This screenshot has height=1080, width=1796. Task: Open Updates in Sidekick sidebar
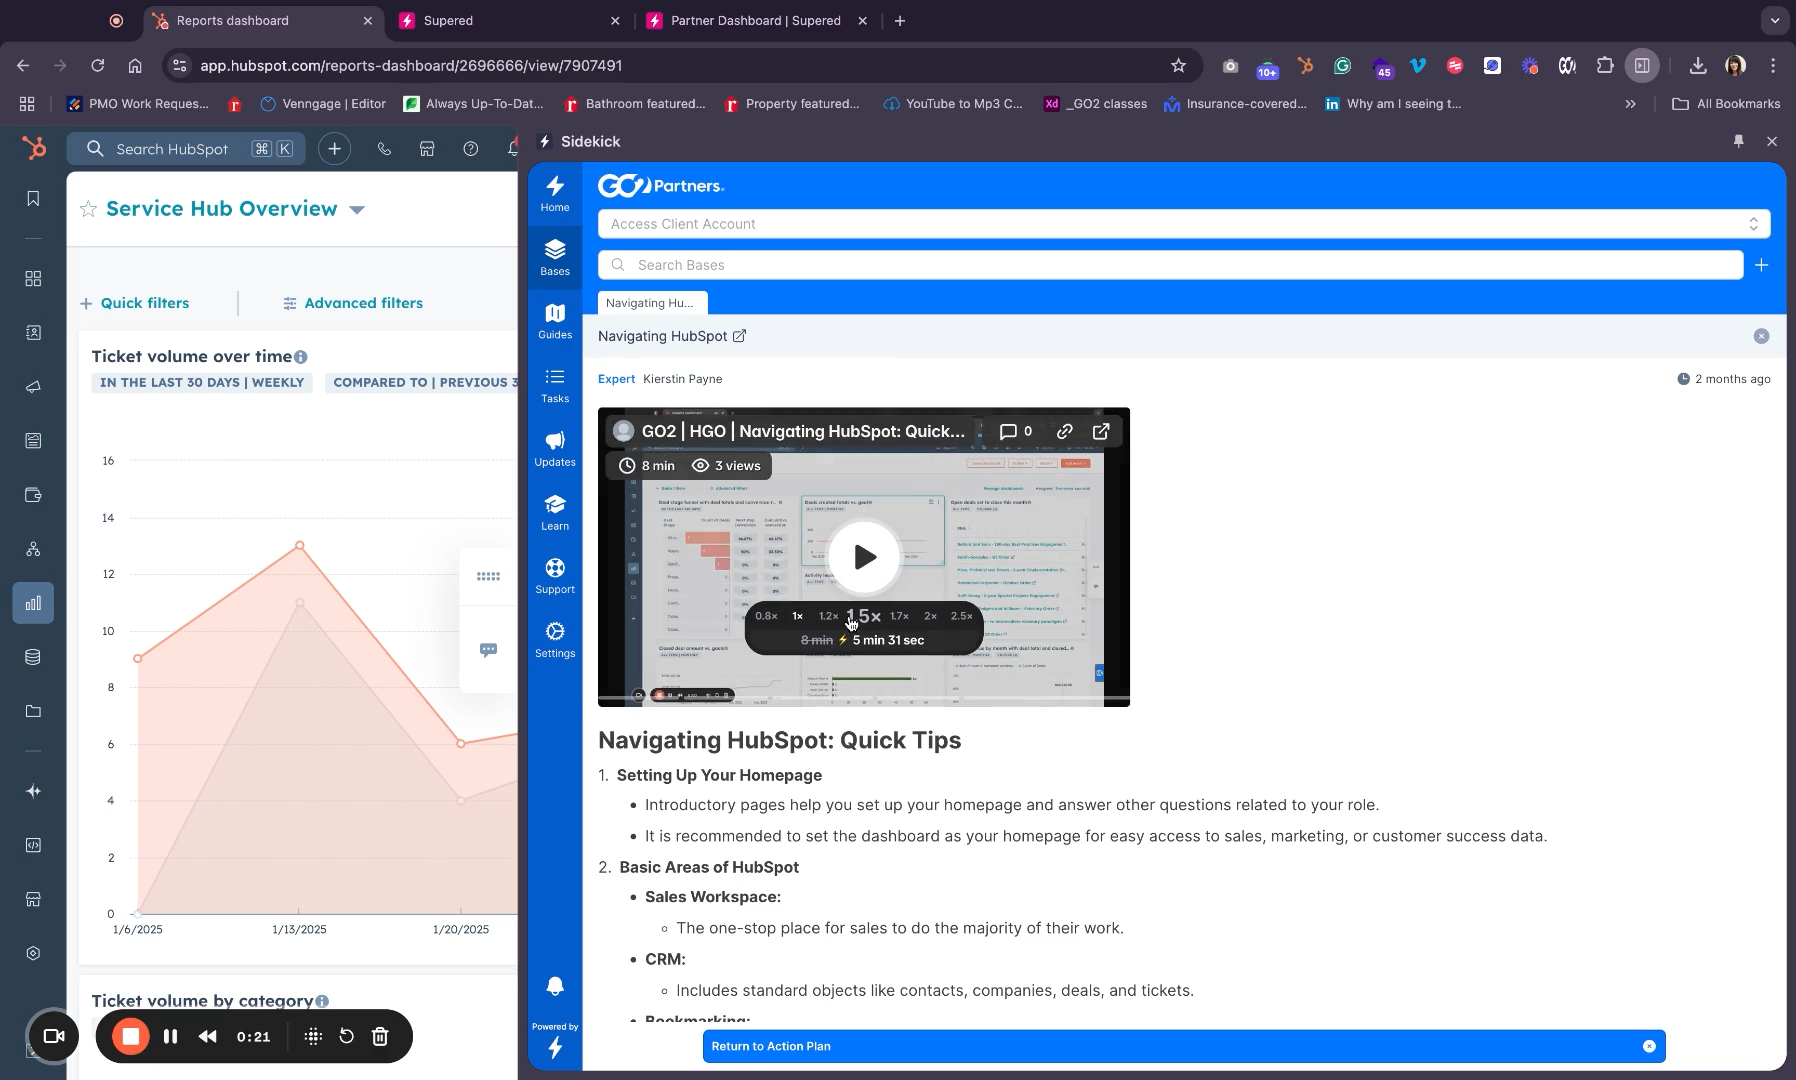coord(555,448)
